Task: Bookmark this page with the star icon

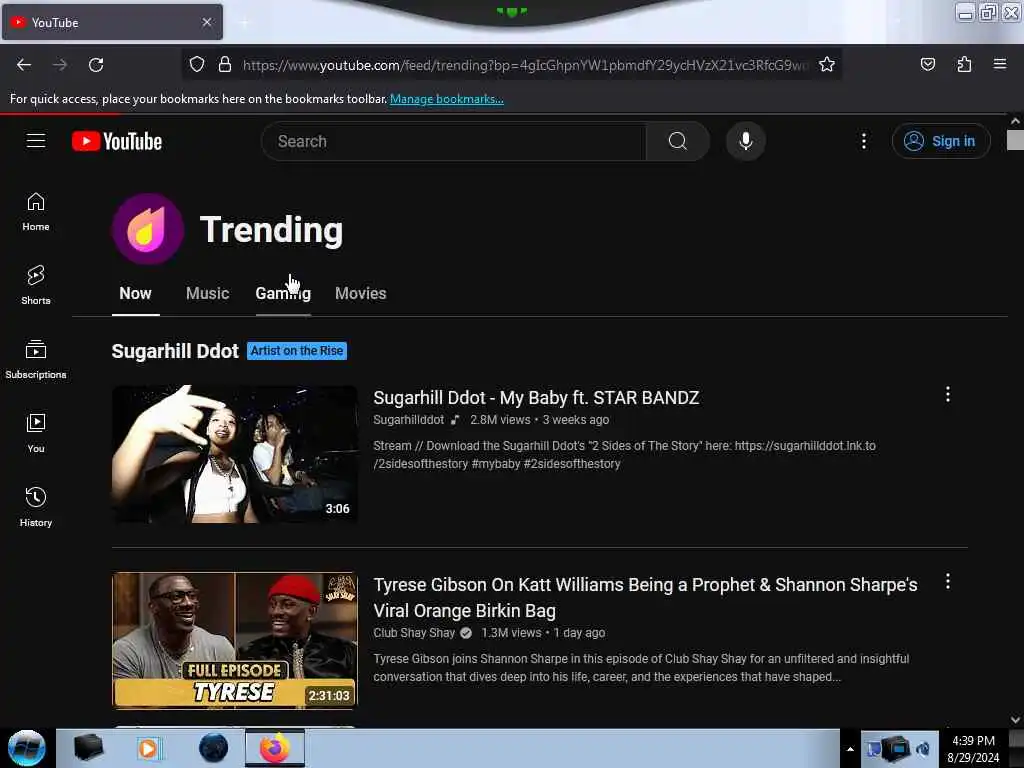Action: (x=827, y=64)
